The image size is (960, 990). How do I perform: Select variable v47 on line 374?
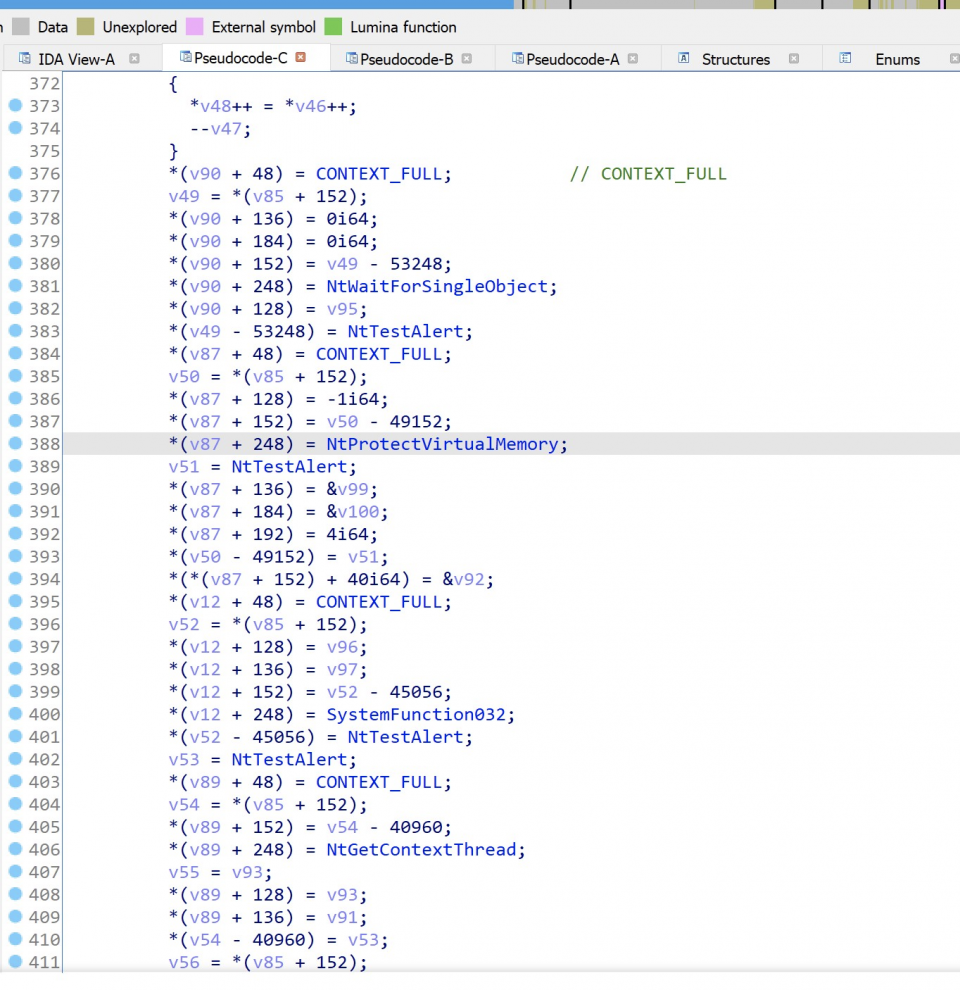click(x=226, y=129)
